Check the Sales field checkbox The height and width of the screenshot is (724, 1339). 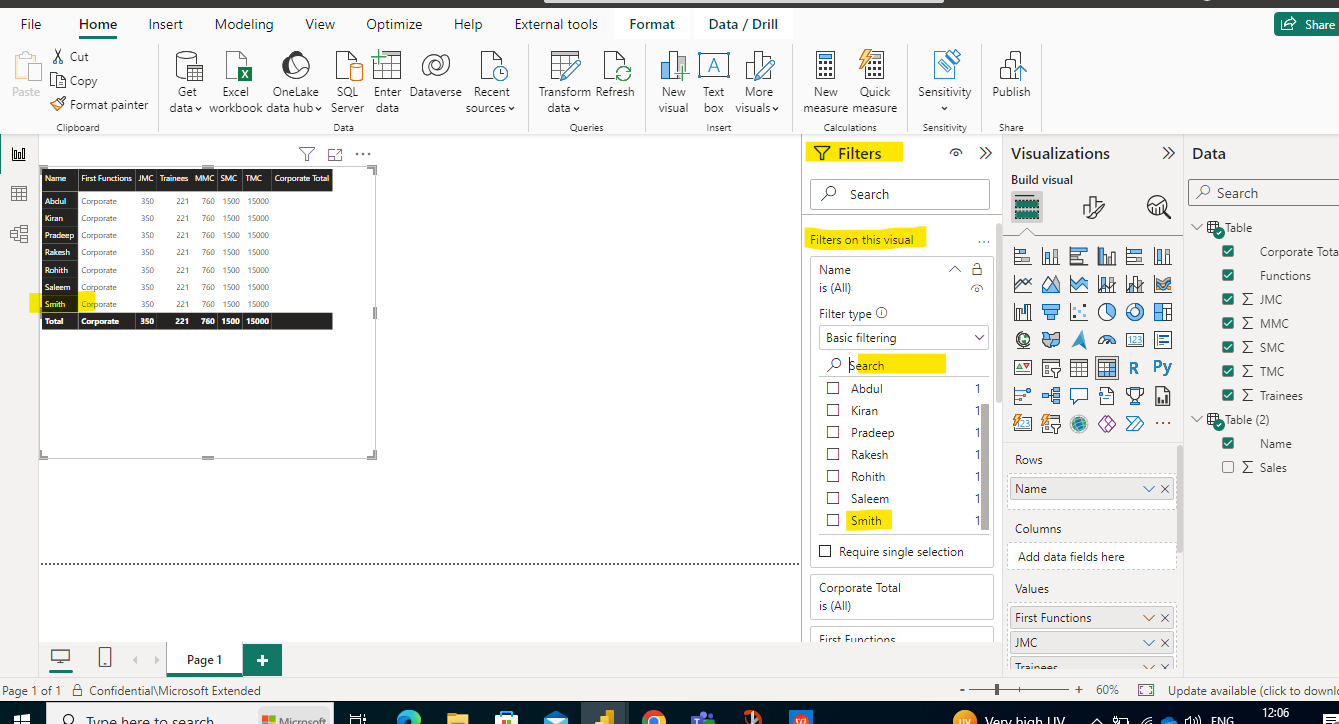coord(1228,467)
